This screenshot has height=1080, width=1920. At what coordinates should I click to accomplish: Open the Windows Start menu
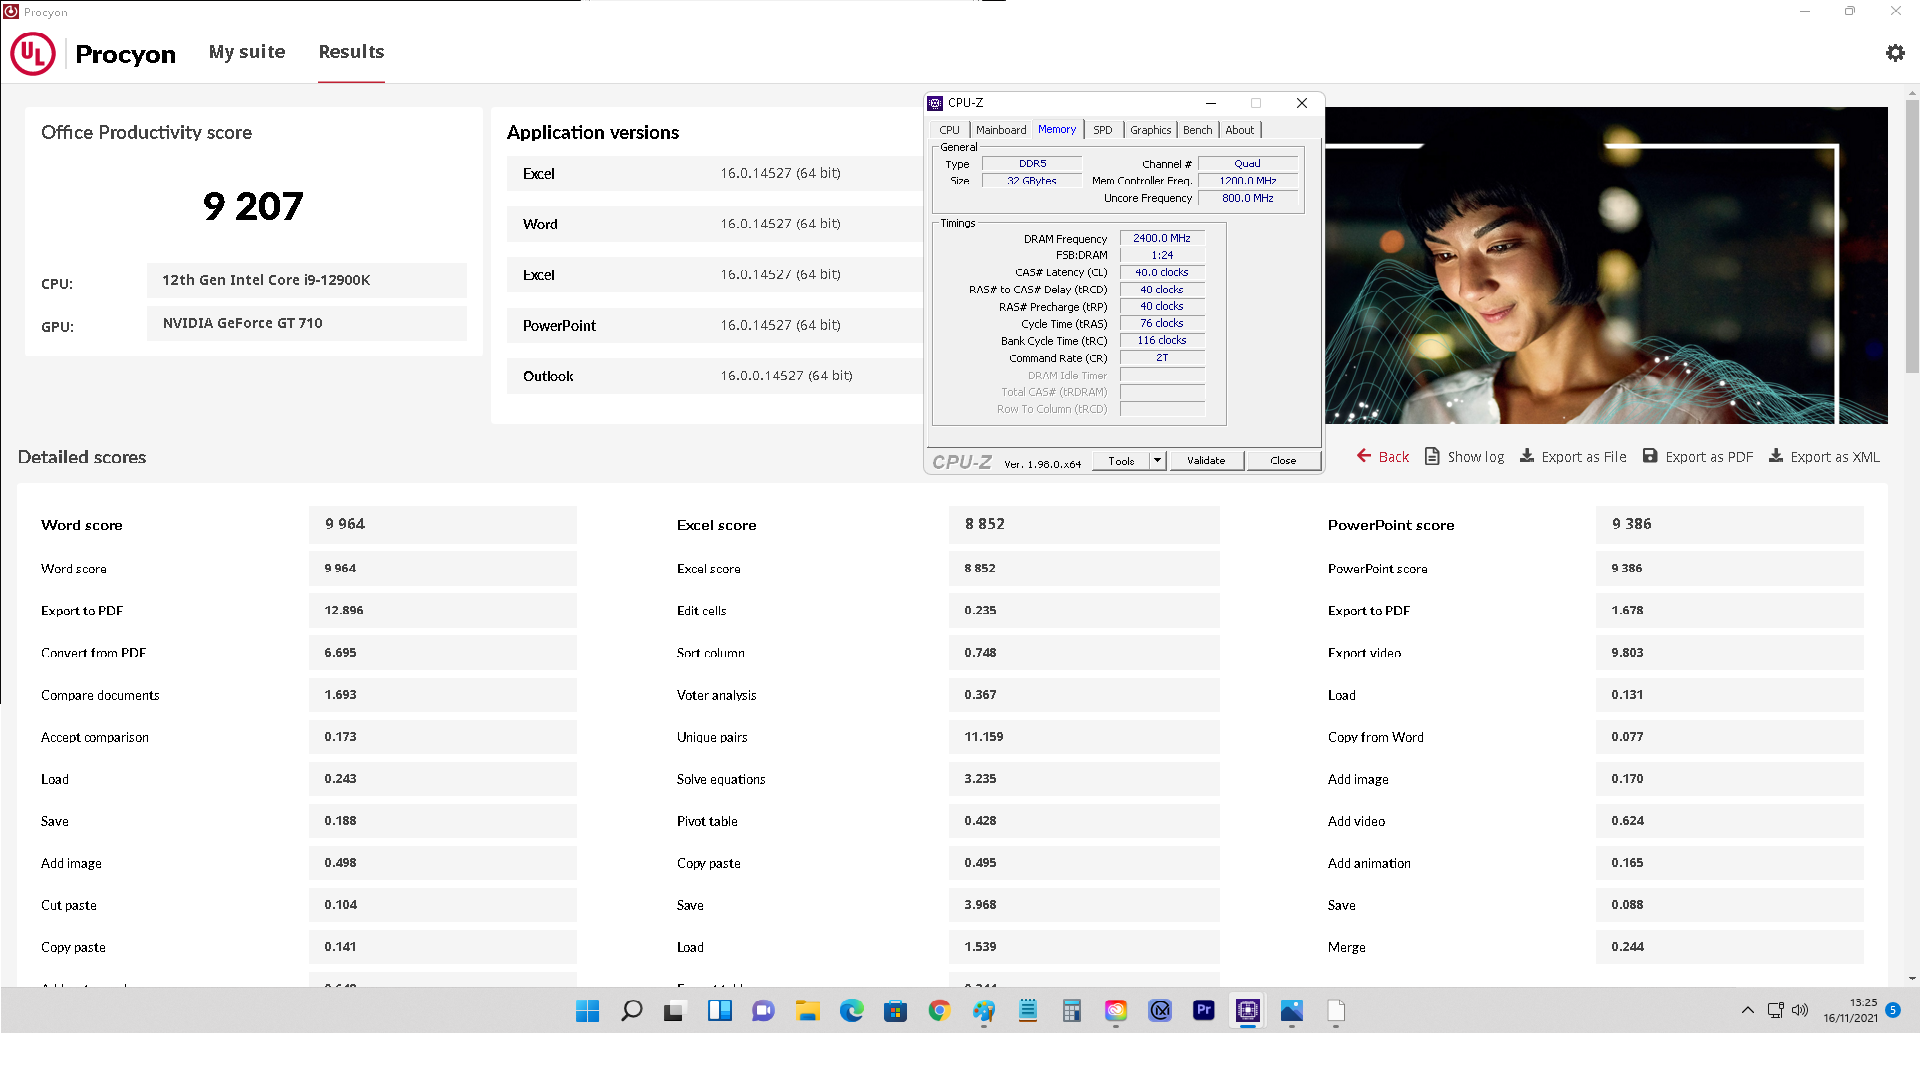point(587,1011)
